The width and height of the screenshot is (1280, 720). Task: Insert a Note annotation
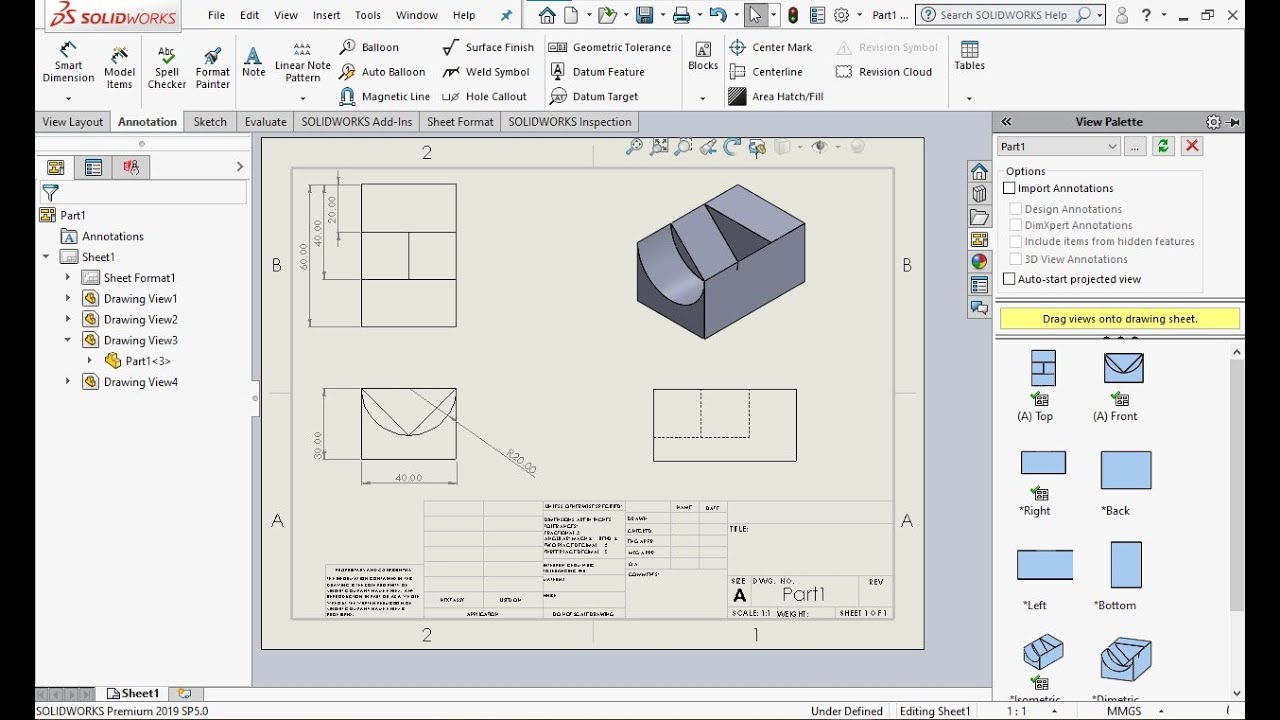click(x=254, y=62)
